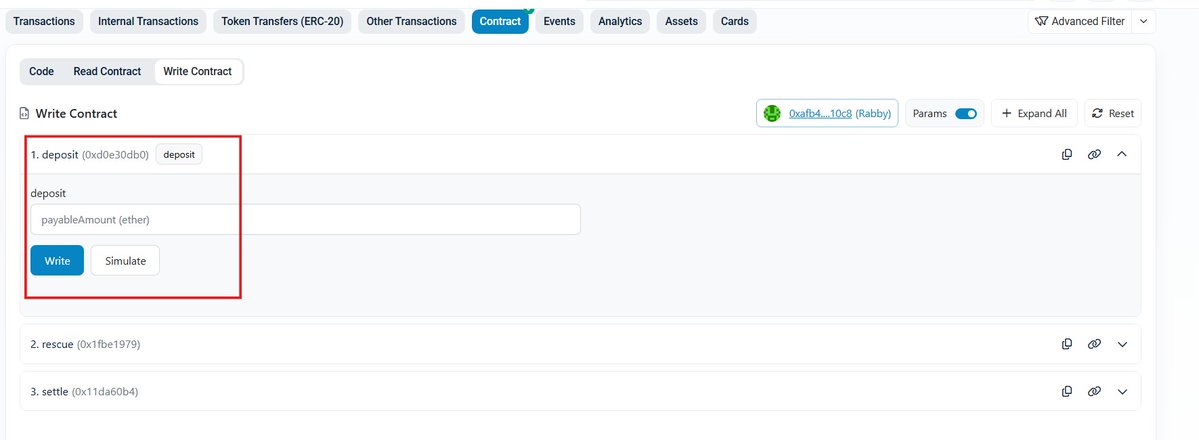This screenshot has height=440, width=1199.
Task: Reset the write contract form
Action: coord(1113,113)
